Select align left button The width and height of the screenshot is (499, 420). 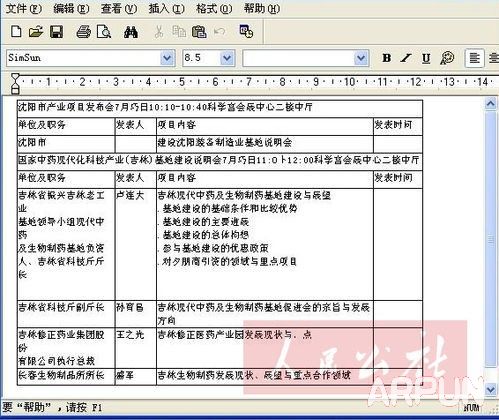pos(474,58)
